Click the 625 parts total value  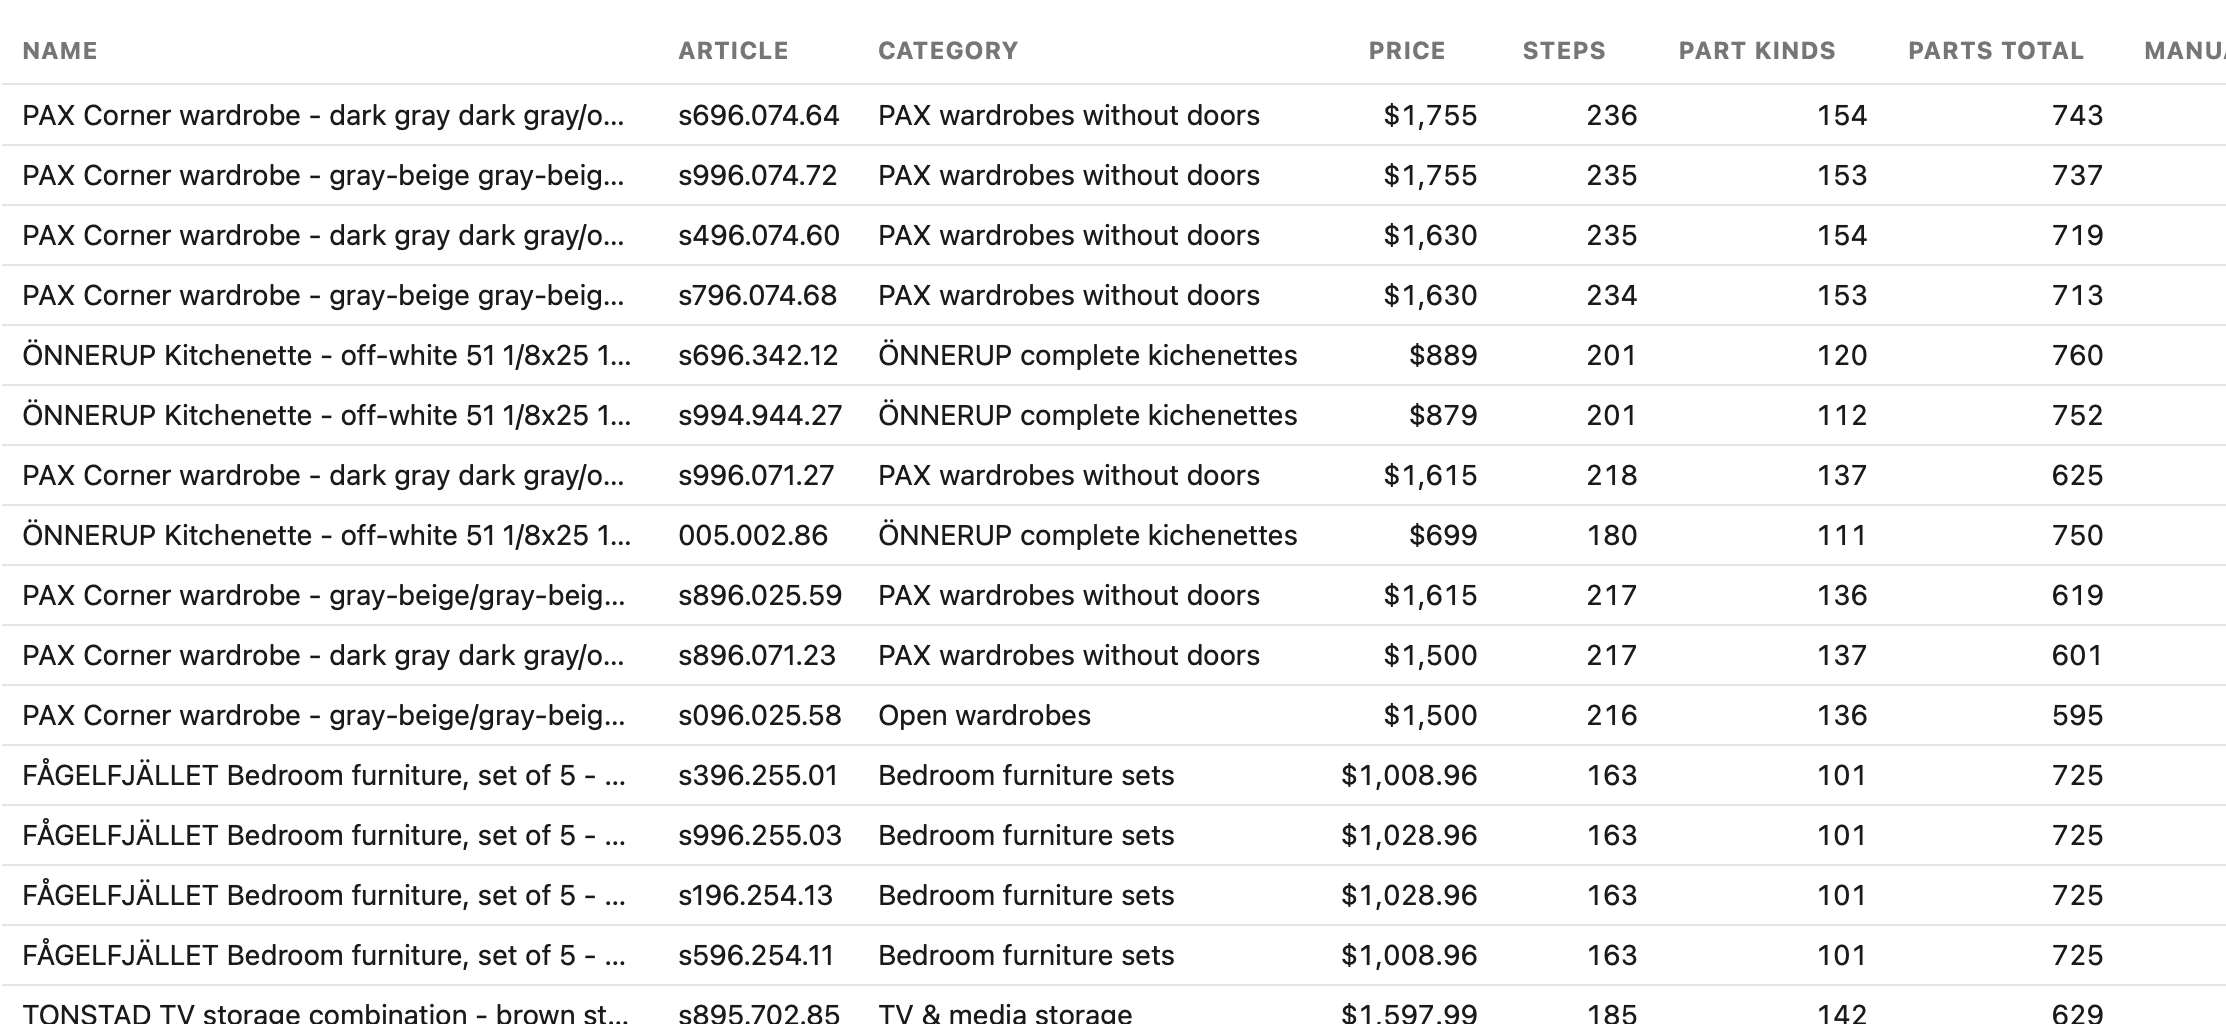click(2078, 476)
